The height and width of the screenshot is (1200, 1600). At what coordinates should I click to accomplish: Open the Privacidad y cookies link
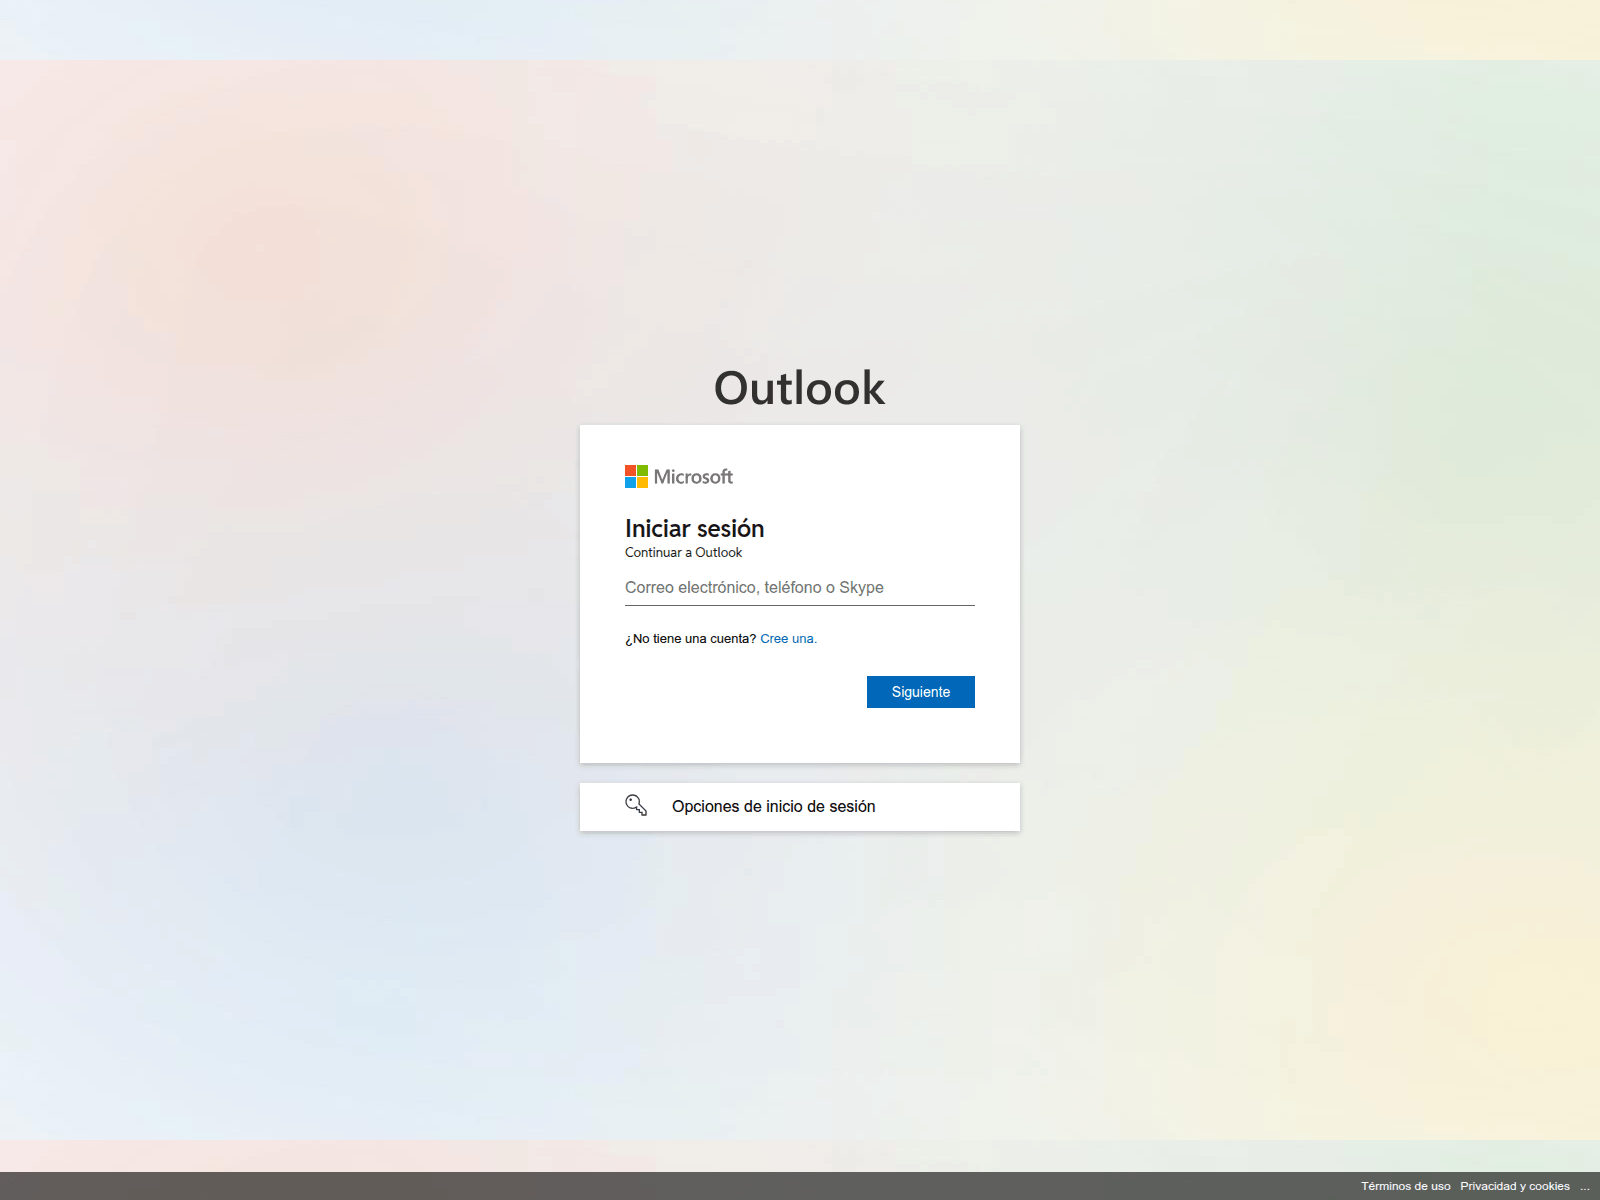point(1515,1186)
